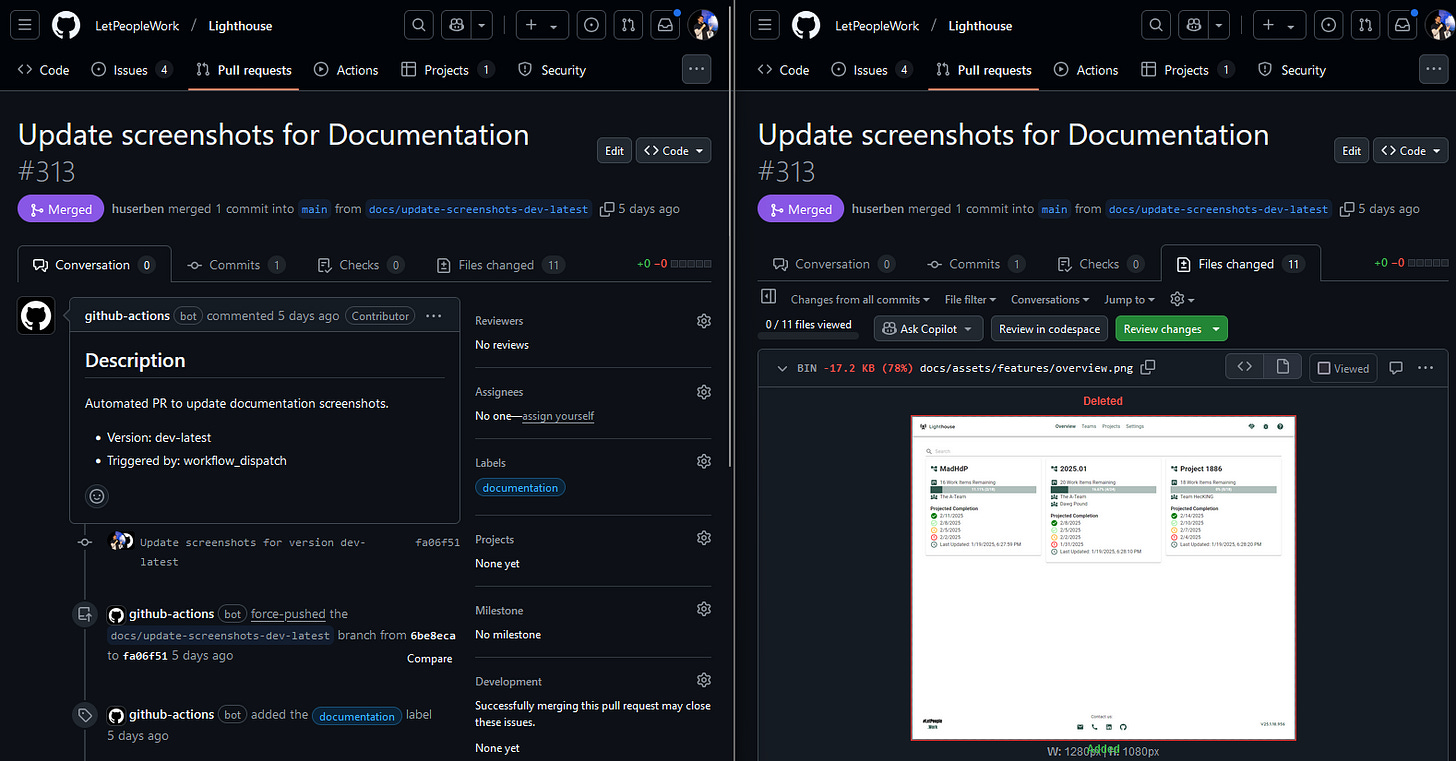The height and width of the screenshot is (761, 1456).
Task: Open the create new plus dropdown, left window
Action: coord(543,25)
